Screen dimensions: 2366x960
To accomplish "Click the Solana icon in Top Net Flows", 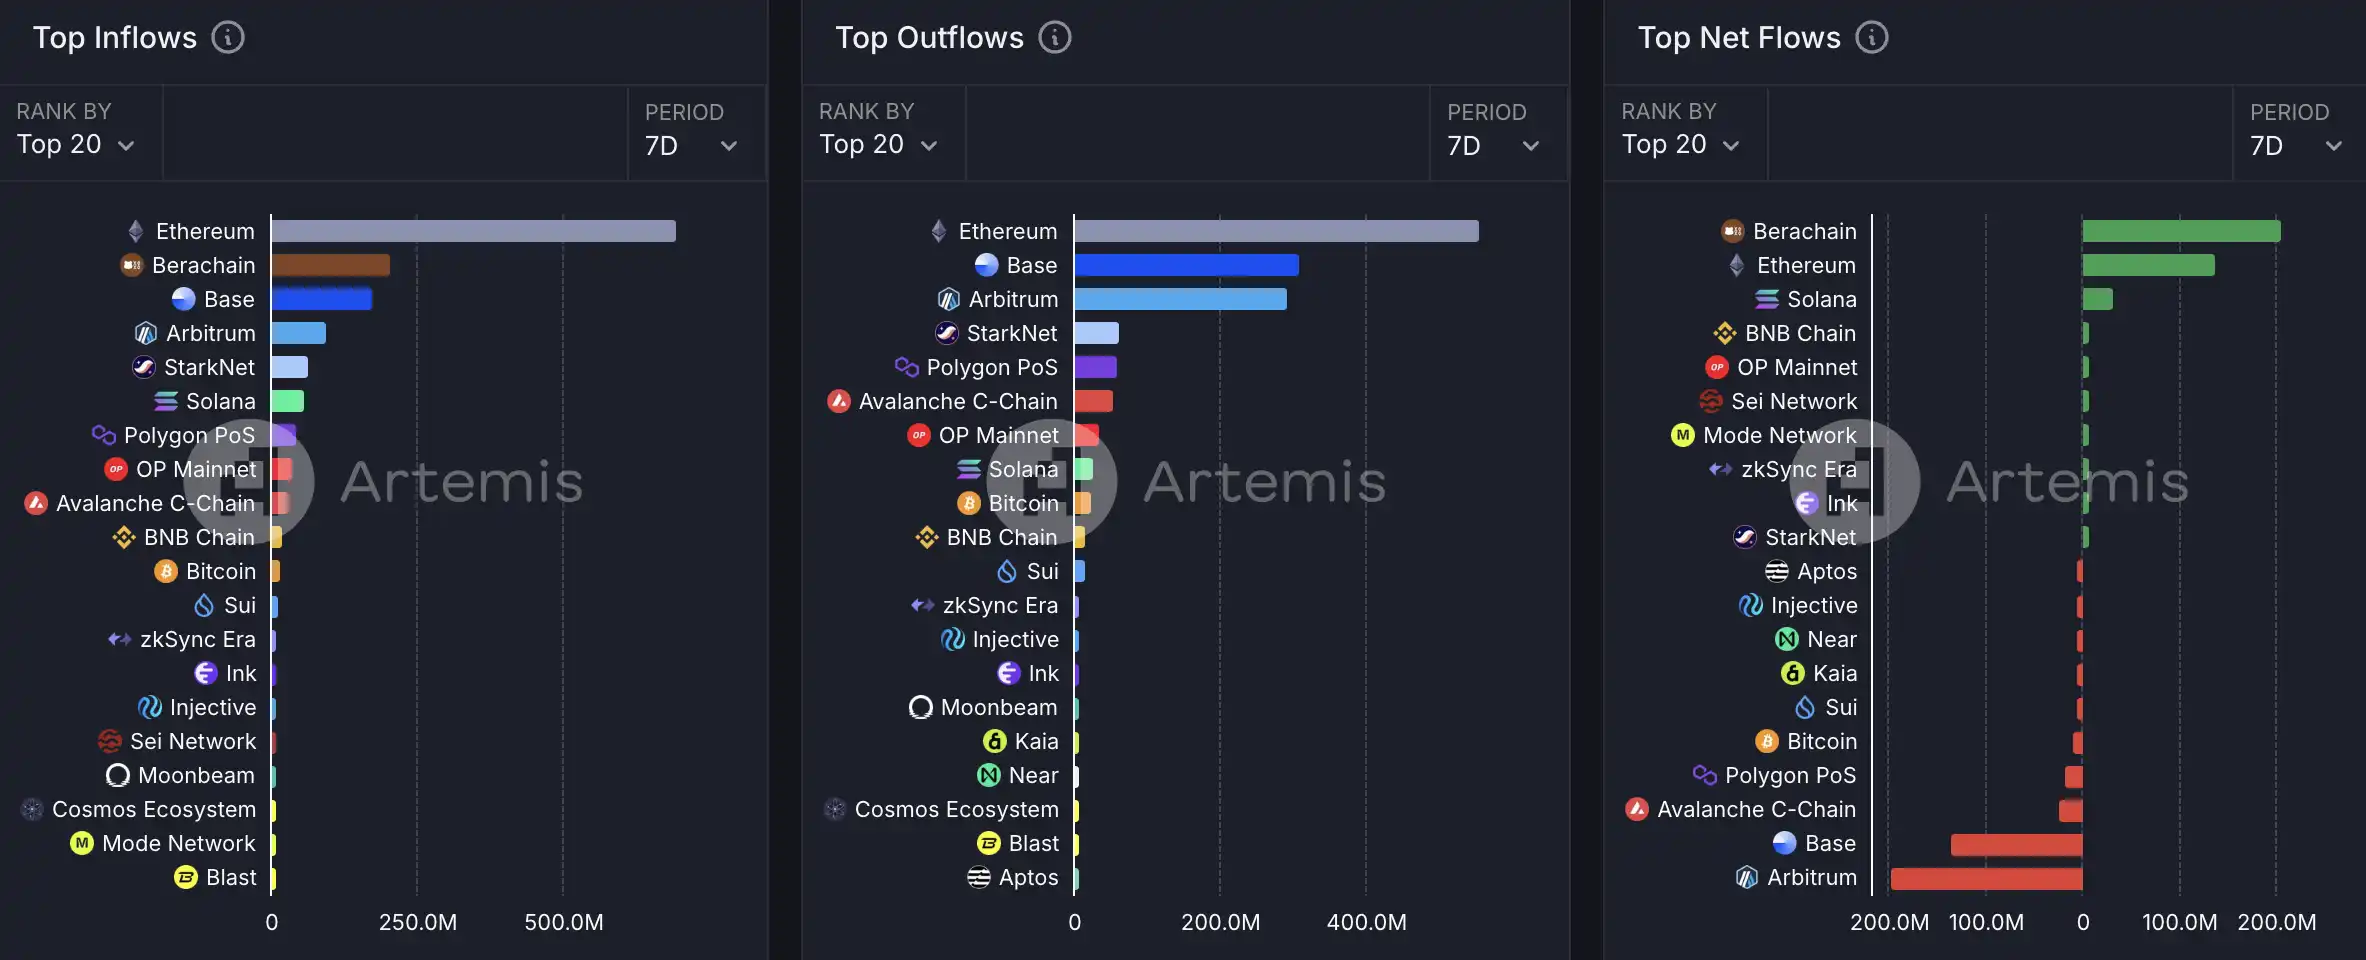I will pyautogui.click(x=1767, y=299).
